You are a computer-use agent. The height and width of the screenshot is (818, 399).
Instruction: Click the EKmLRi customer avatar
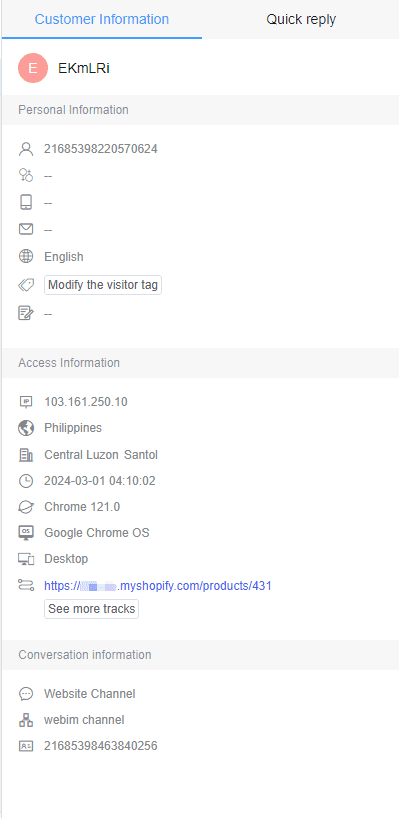[33, 68]
